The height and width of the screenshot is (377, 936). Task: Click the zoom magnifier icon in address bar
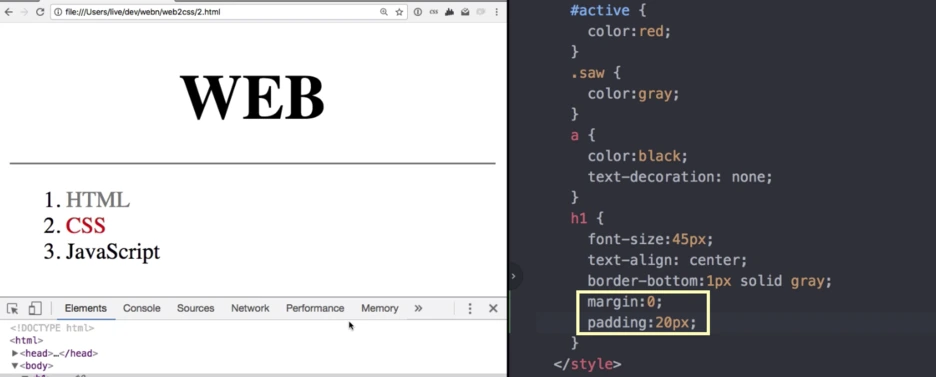(x=384, y=12)
